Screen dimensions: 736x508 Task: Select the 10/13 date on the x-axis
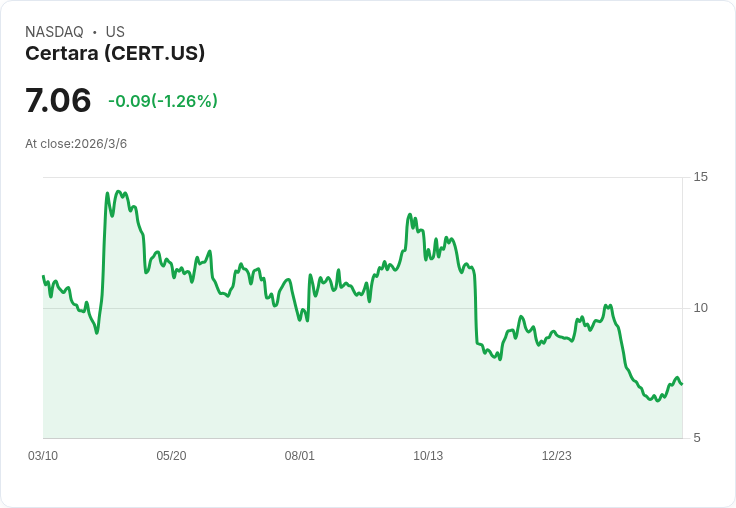pos(428,456)
